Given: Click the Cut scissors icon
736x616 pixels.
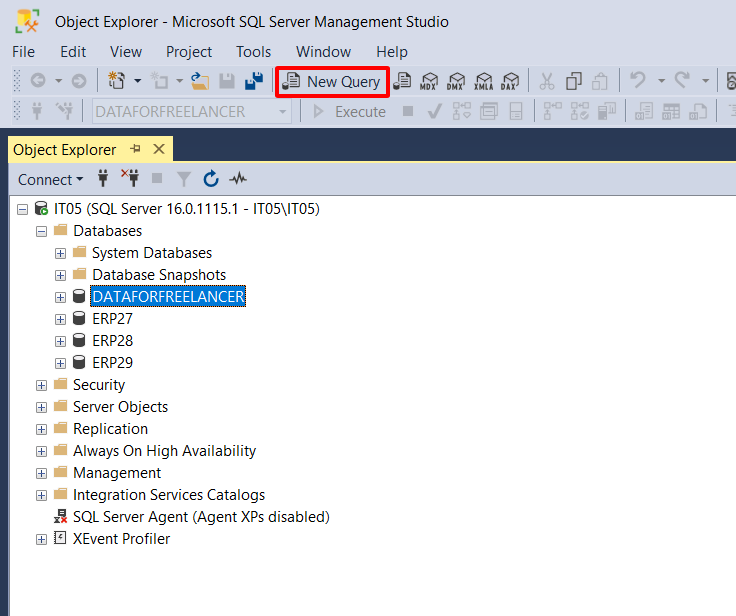Looking at the screenshot, I should pos(546,81).
